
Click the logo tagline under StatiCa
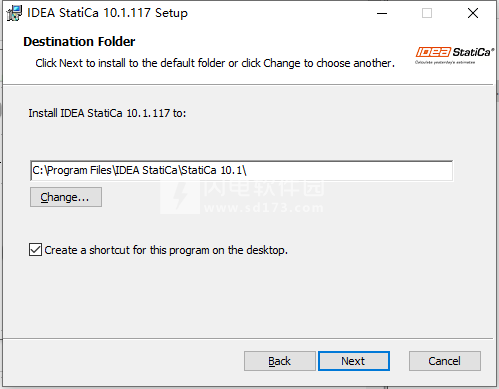(445, 62)
